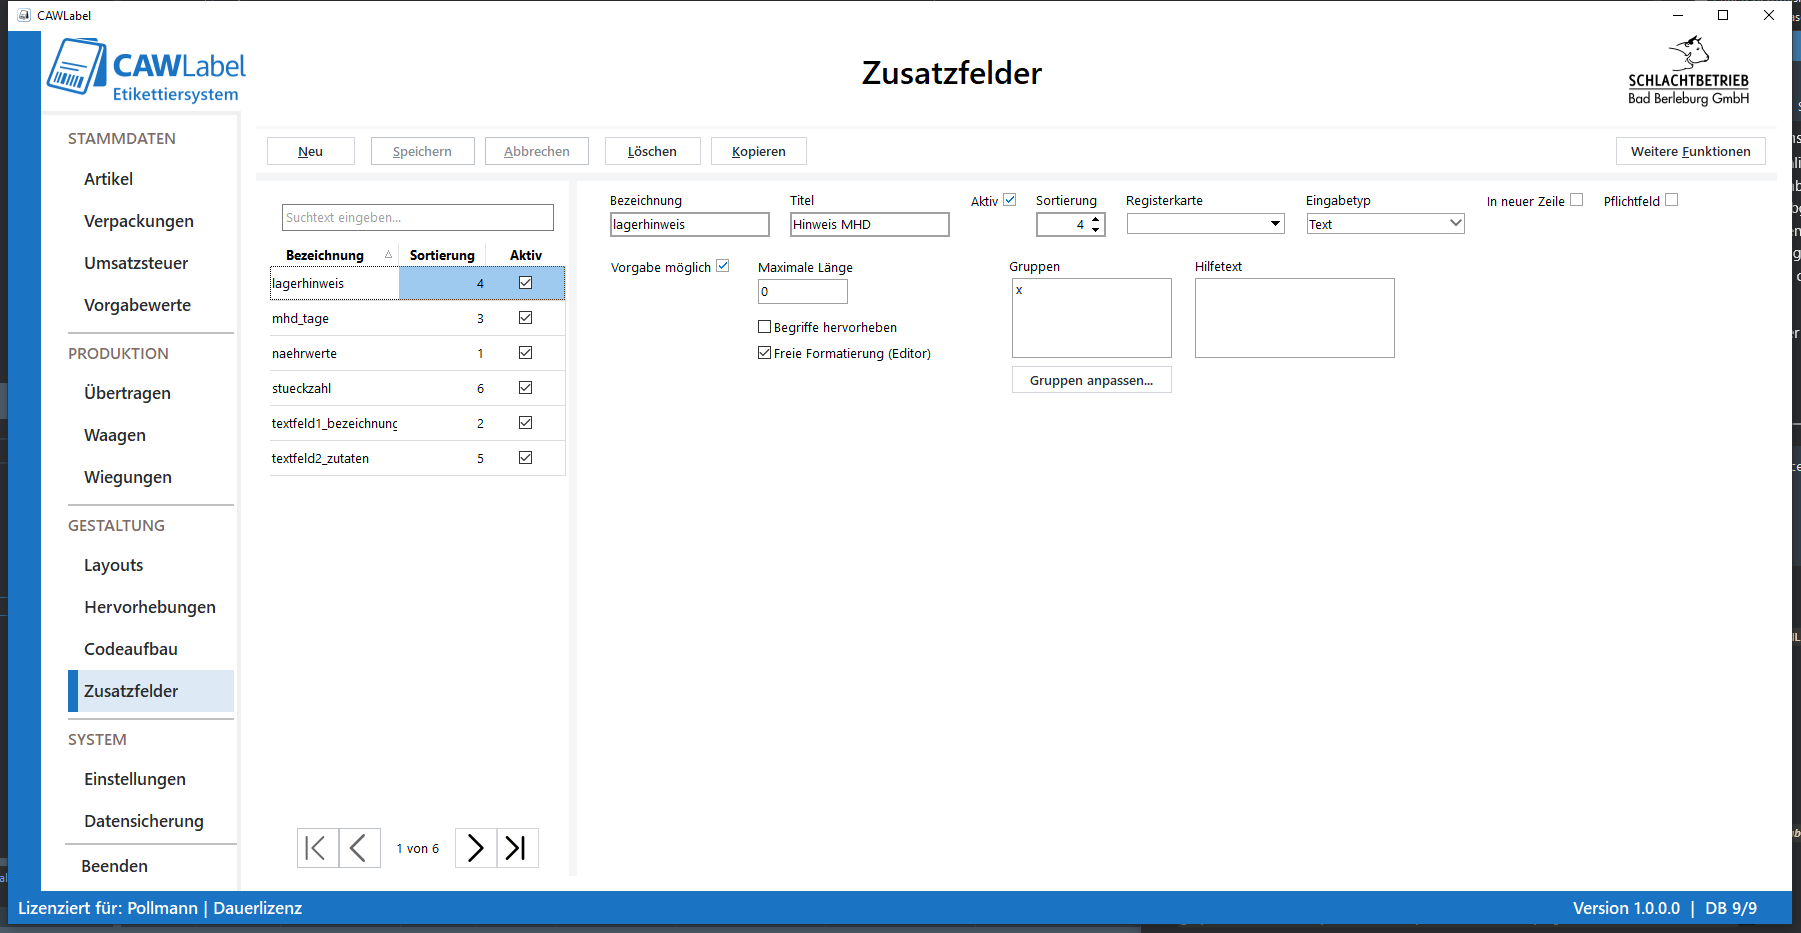Open Verpackungen in the sidebar
This screenshot has width=1801, height=933.
[139, 221]
